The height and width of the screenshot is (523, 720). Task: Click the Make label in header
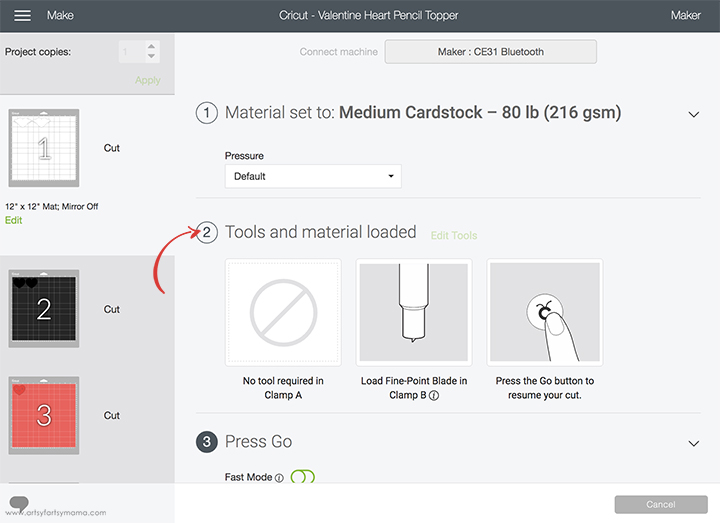60,16
